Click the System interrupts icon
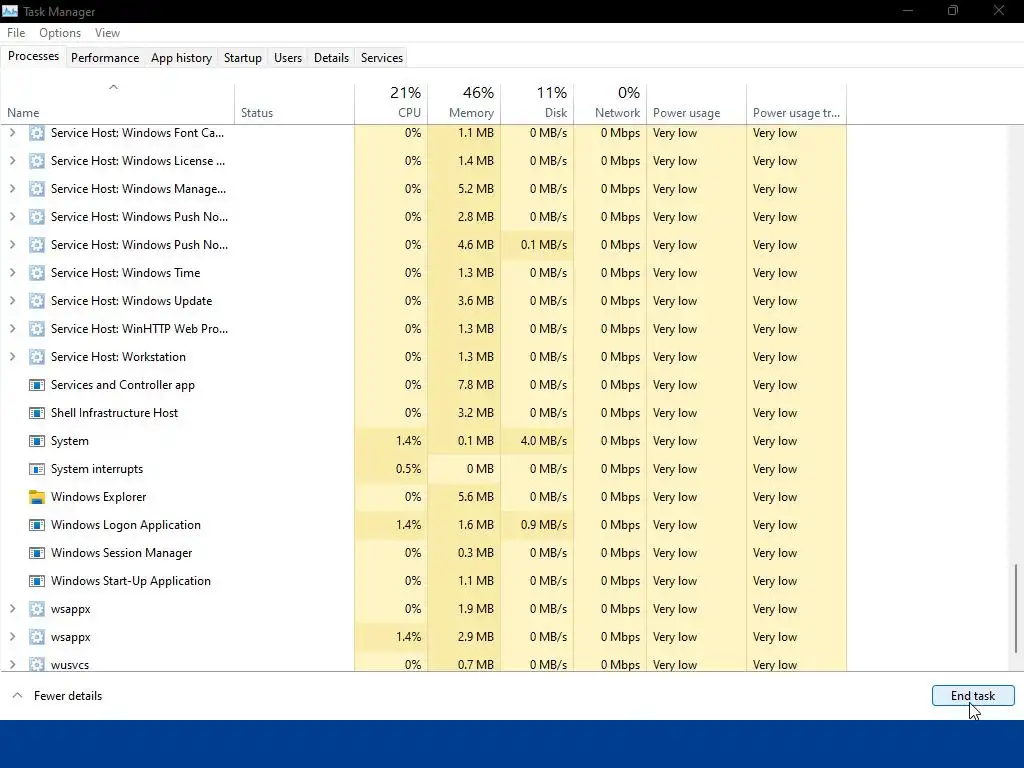The width and height of the screenshot is (1024, 768). coord(37,469)
